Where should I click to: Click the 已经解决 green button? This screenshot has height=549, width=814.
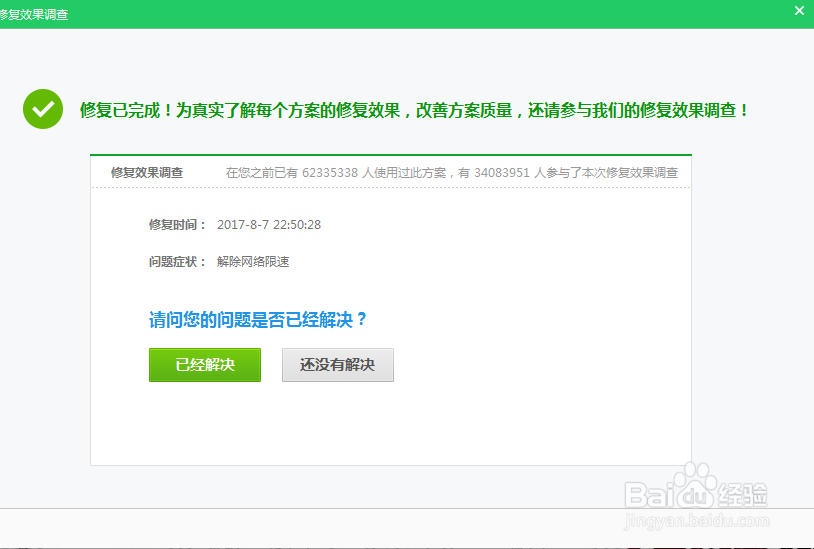(x=205, y=365)
